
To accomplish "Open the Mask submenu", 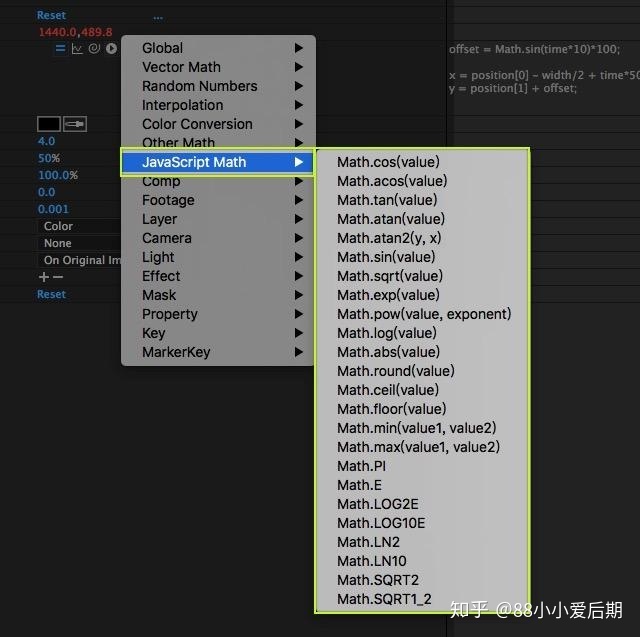I will (x=218, y=295).
